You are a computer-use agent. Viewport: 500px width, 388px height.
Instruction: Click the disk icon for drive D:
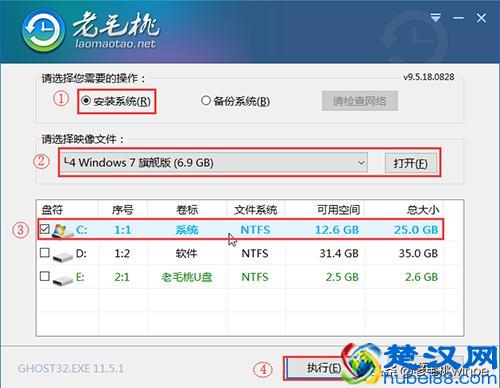point(62,256)
